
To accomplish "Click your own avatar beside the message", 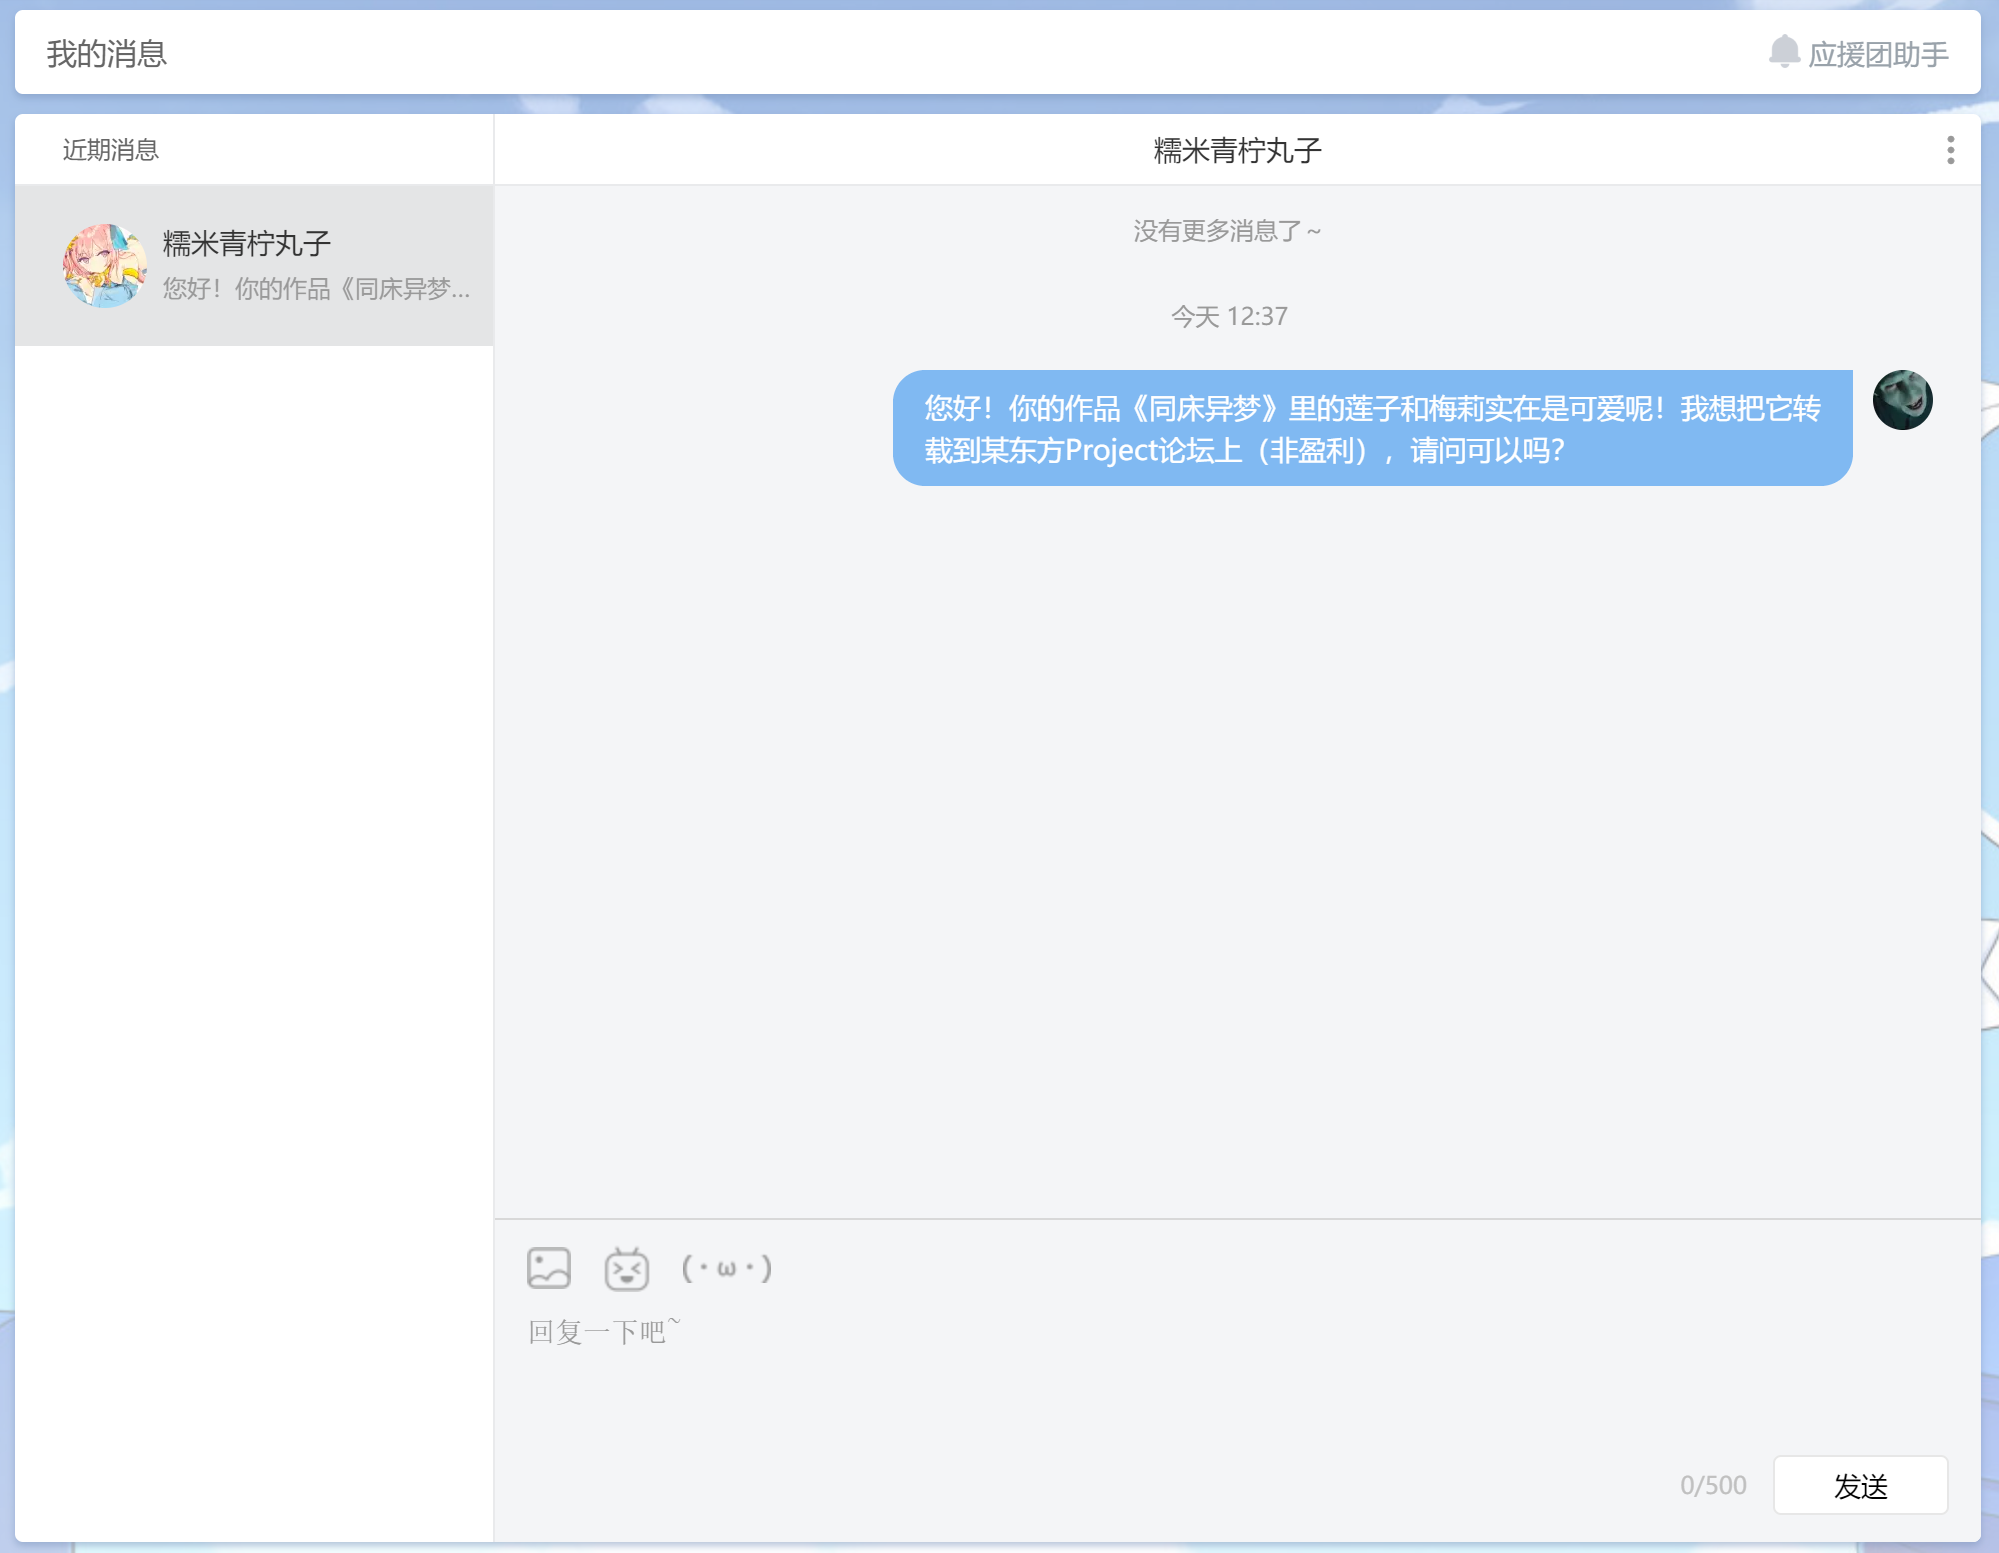I will pyautogui.click(x=1902, y=400).
